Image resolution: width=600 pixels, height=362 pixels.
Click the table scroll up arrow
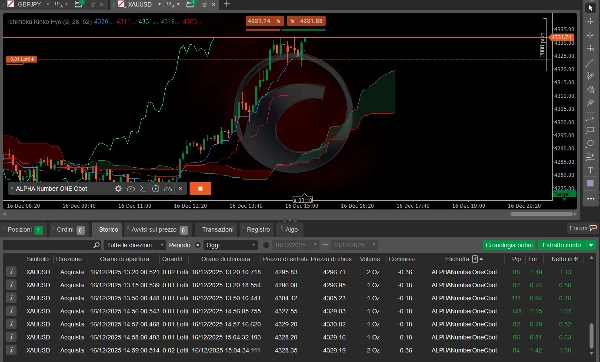click(x=592, y=258)
